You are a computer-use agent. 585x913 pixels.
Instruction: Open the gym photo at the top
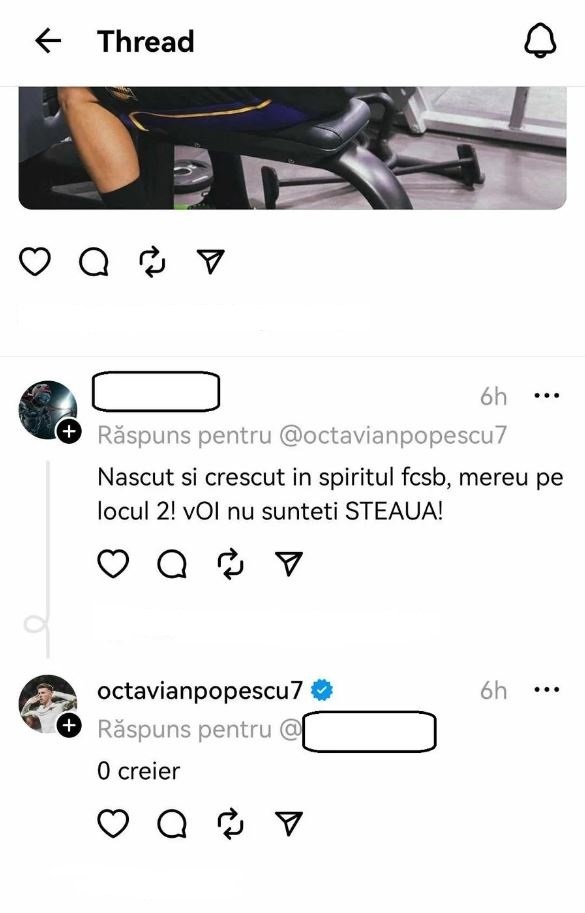point(292,148)
